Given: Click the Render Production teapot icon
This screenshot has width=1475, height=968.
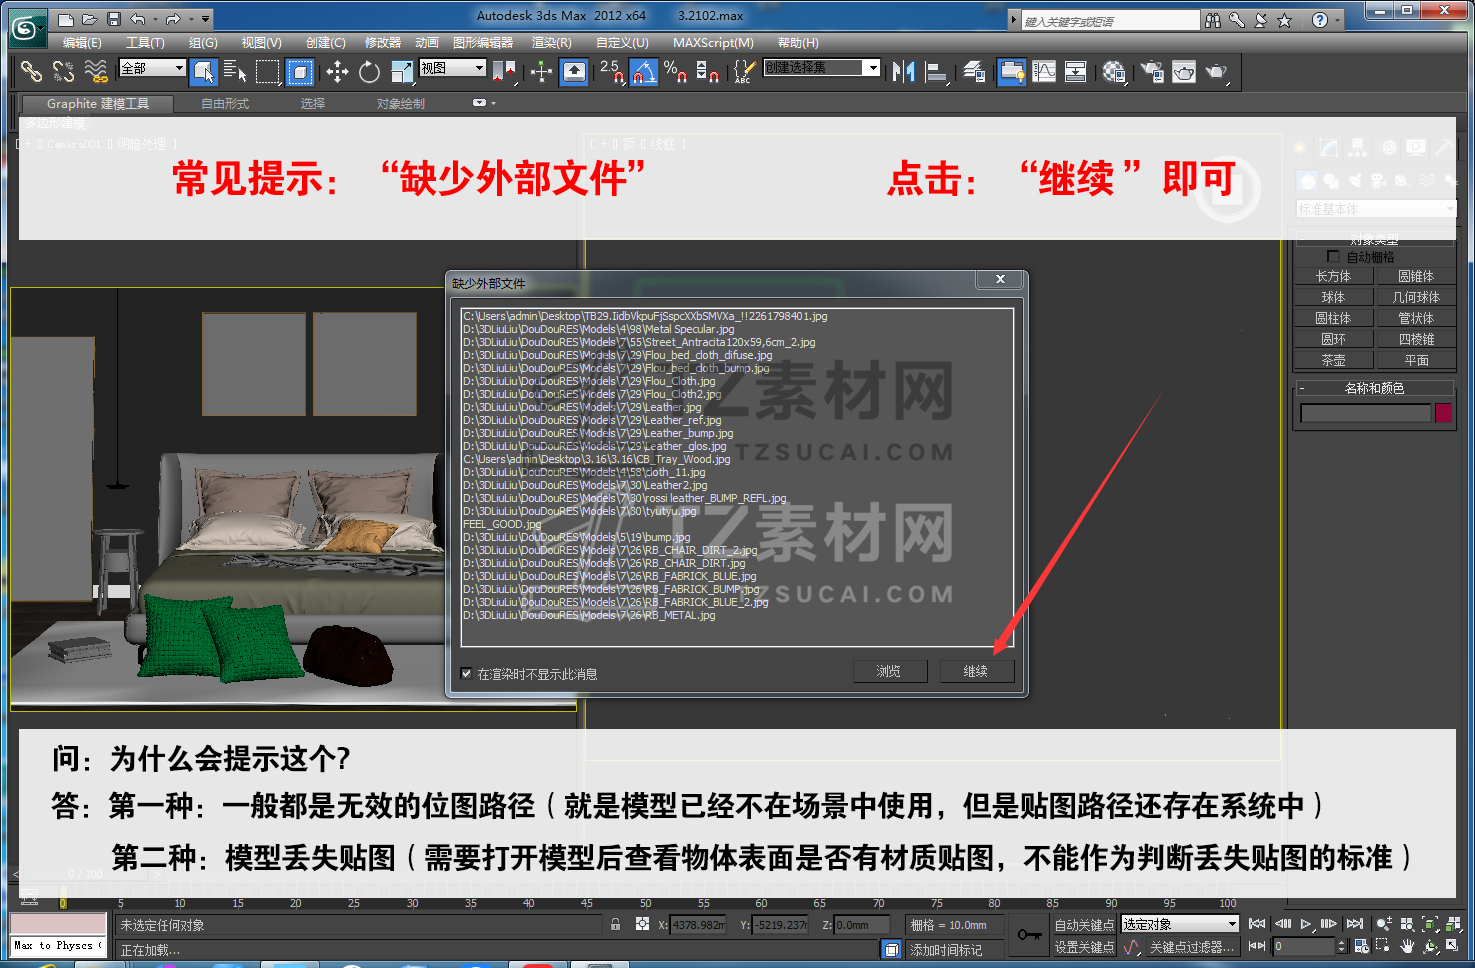Looking at the screenshot, I should (x=1216, y=71).
